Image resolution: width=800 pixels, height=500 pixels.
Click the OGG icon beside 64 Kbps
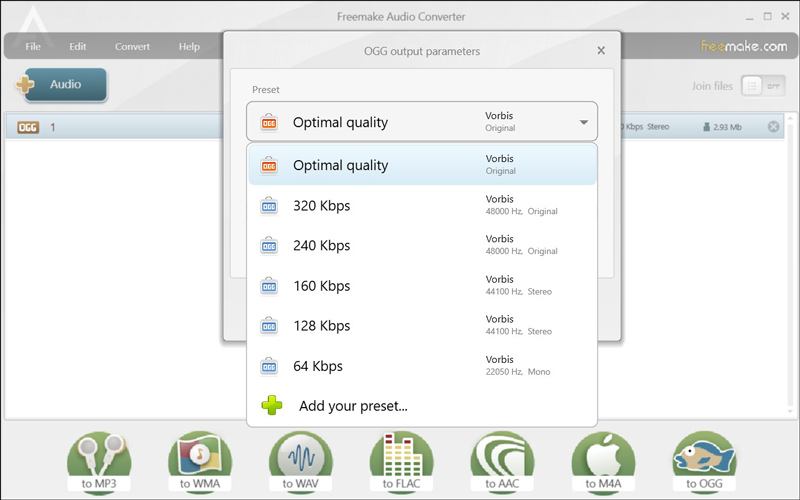click(x=269, y=366)
